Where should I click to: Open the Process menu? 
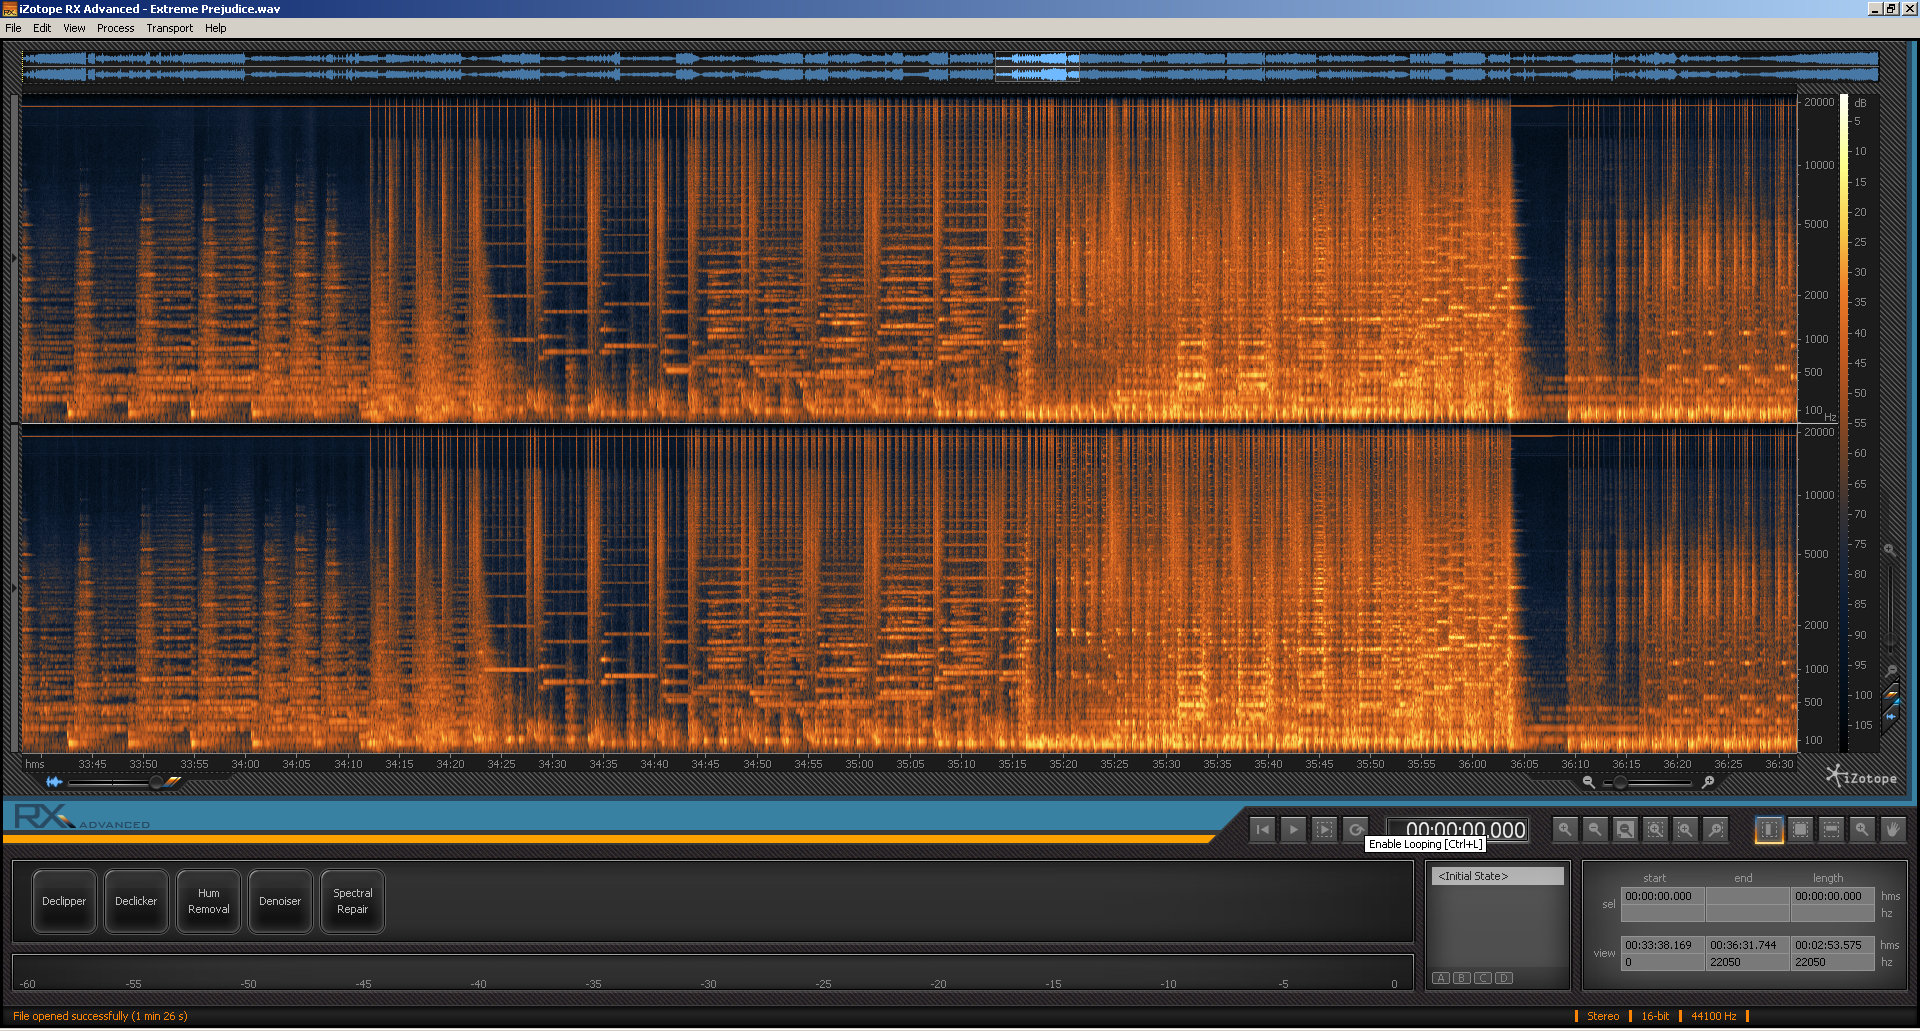click(115, 28)
